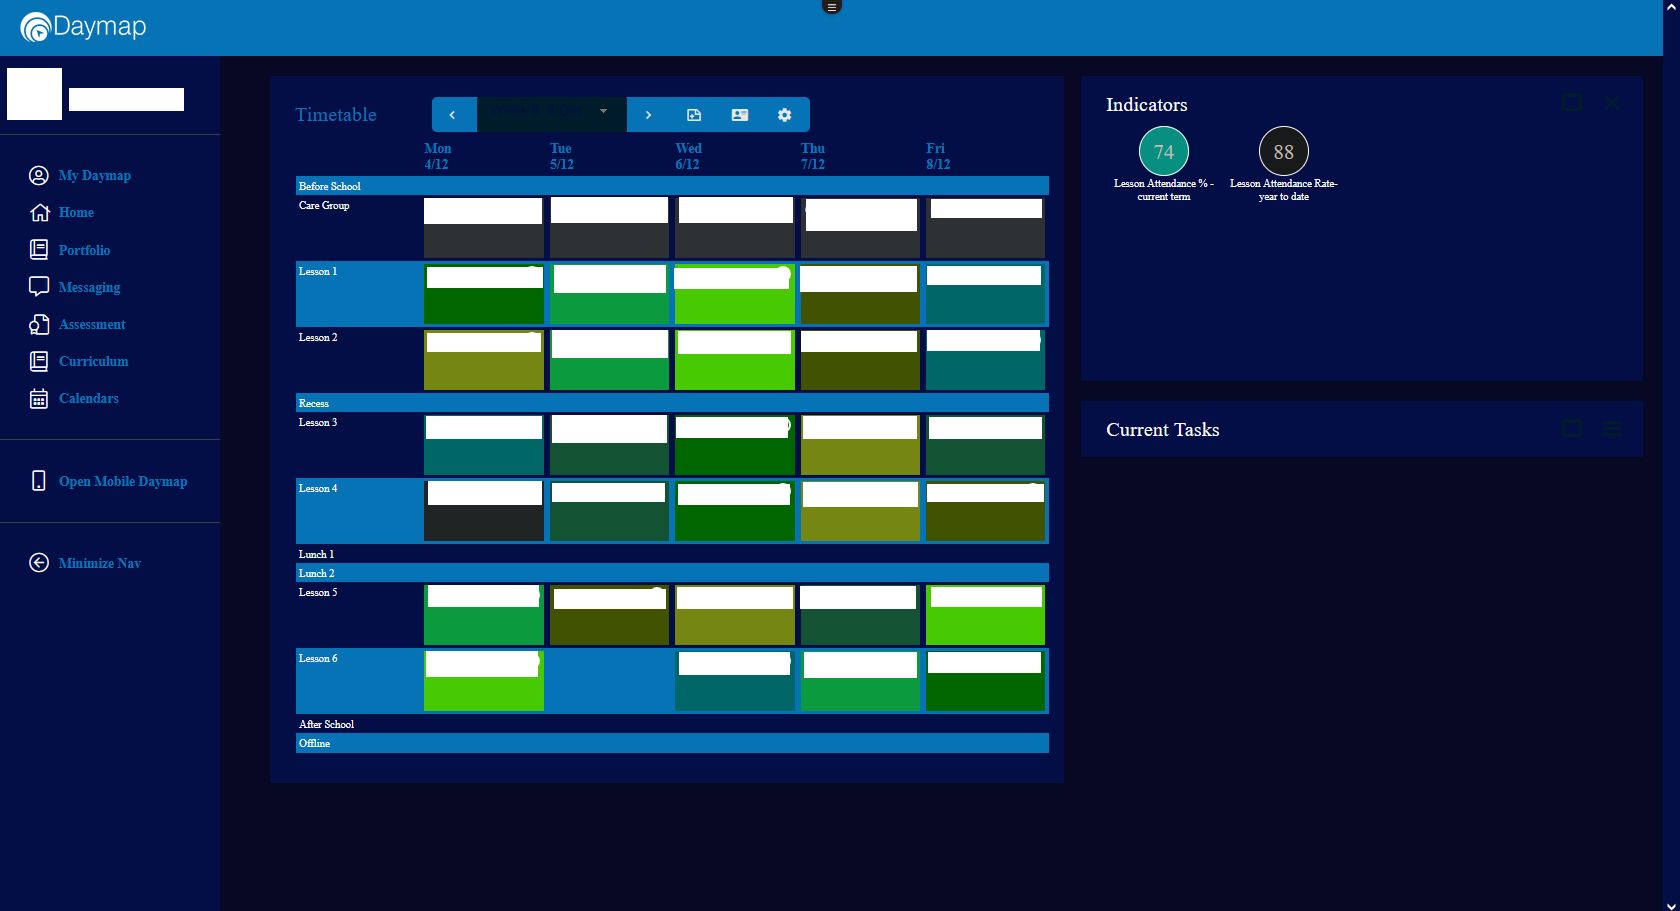1680x911 pixels.
Task: Open Monday Care Group class cell
Action: click(x=484, y=227)
